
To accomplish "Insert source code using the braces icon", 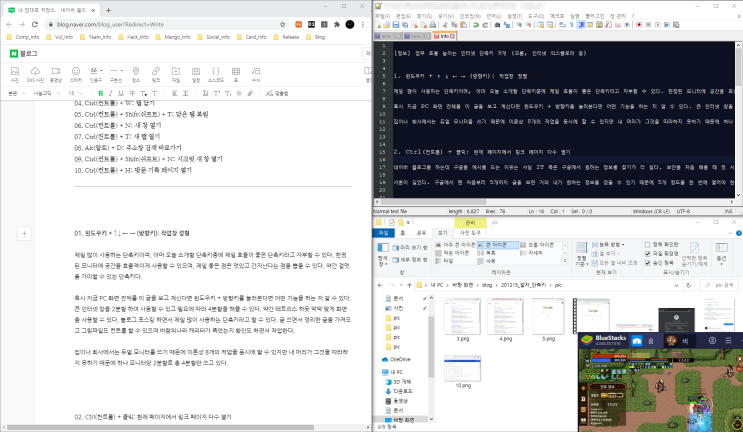I will (x=216, y=72).
